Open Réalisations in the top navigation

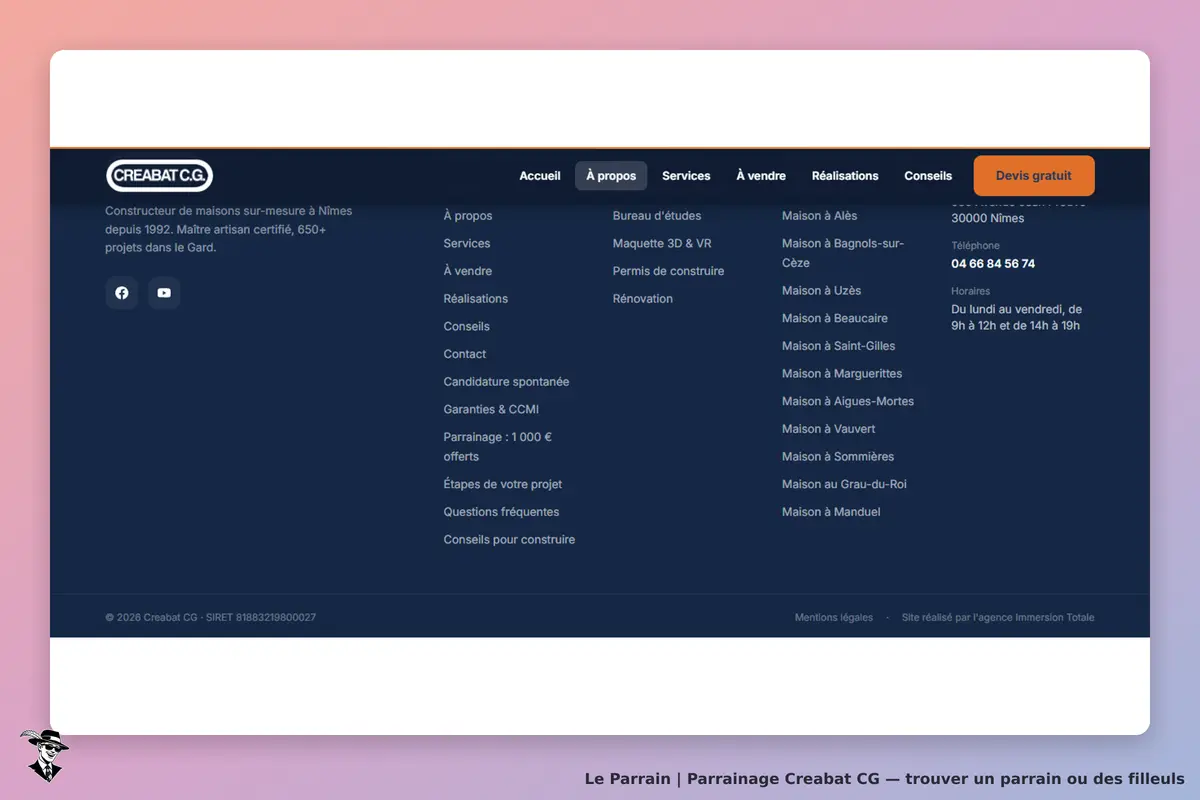pyautogui.click(x=845, y=176)
